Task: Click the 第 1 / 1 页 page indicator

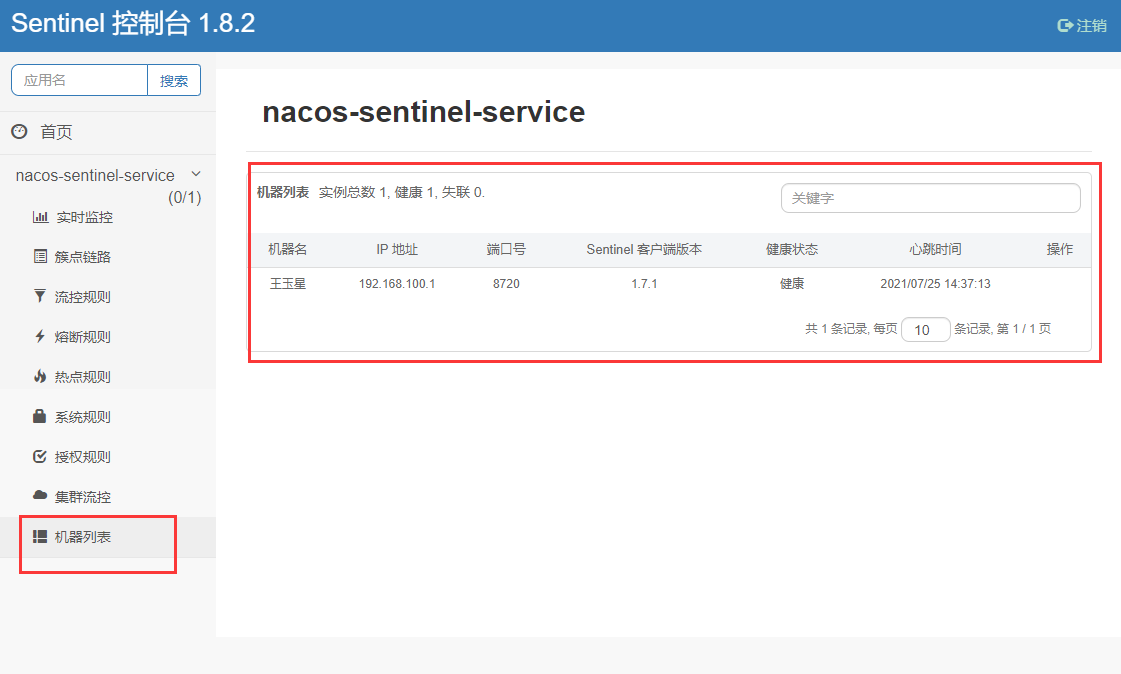Action: click(1024, 329)
